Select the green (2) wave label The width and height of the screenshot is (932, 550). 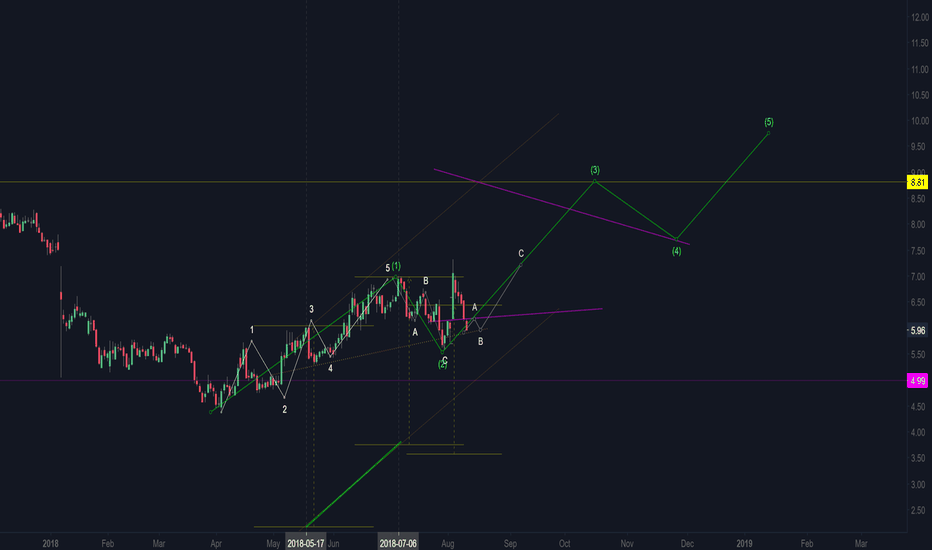point(442,365)
